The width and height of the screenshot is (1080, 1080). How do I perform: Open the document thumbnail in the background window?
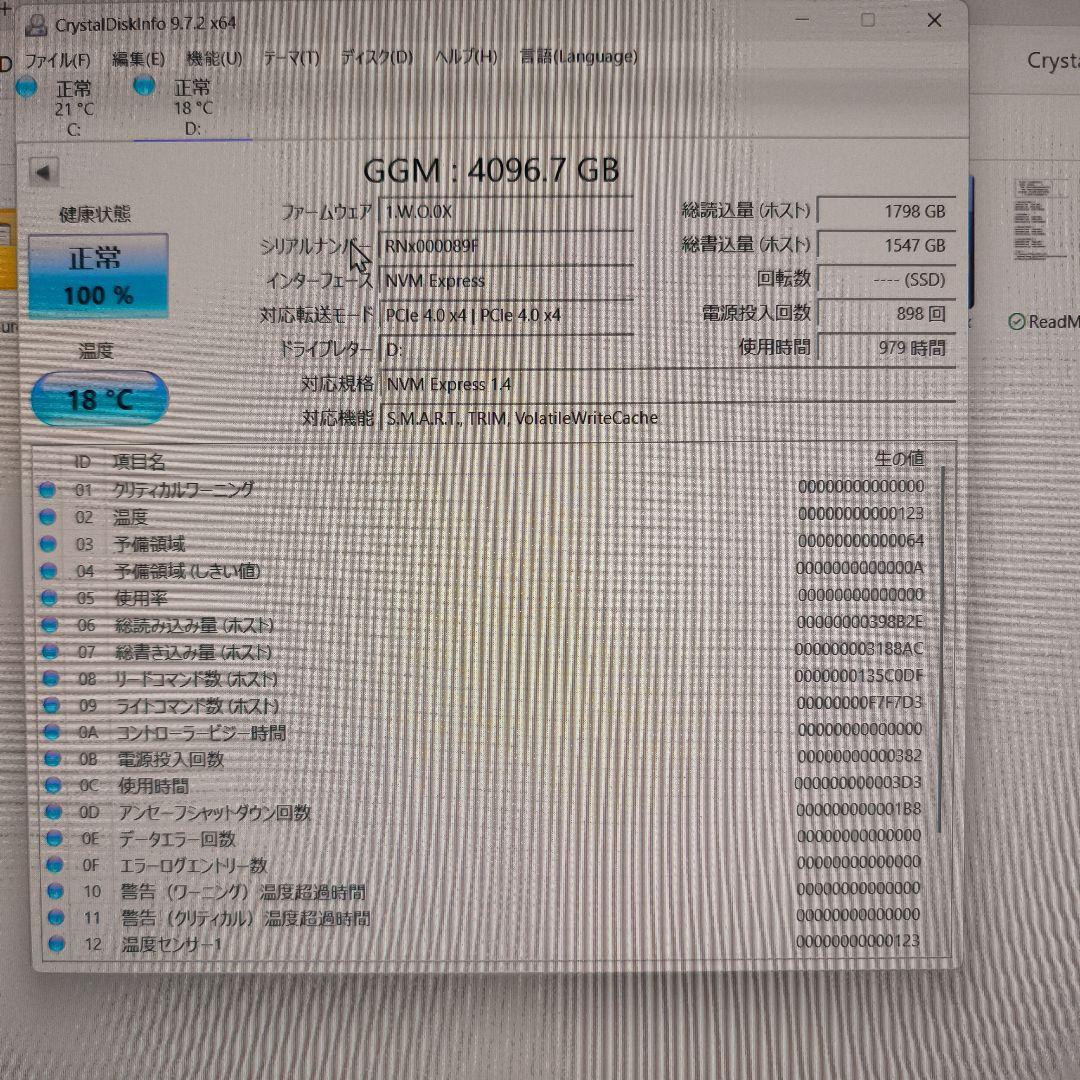point(1041,219)
